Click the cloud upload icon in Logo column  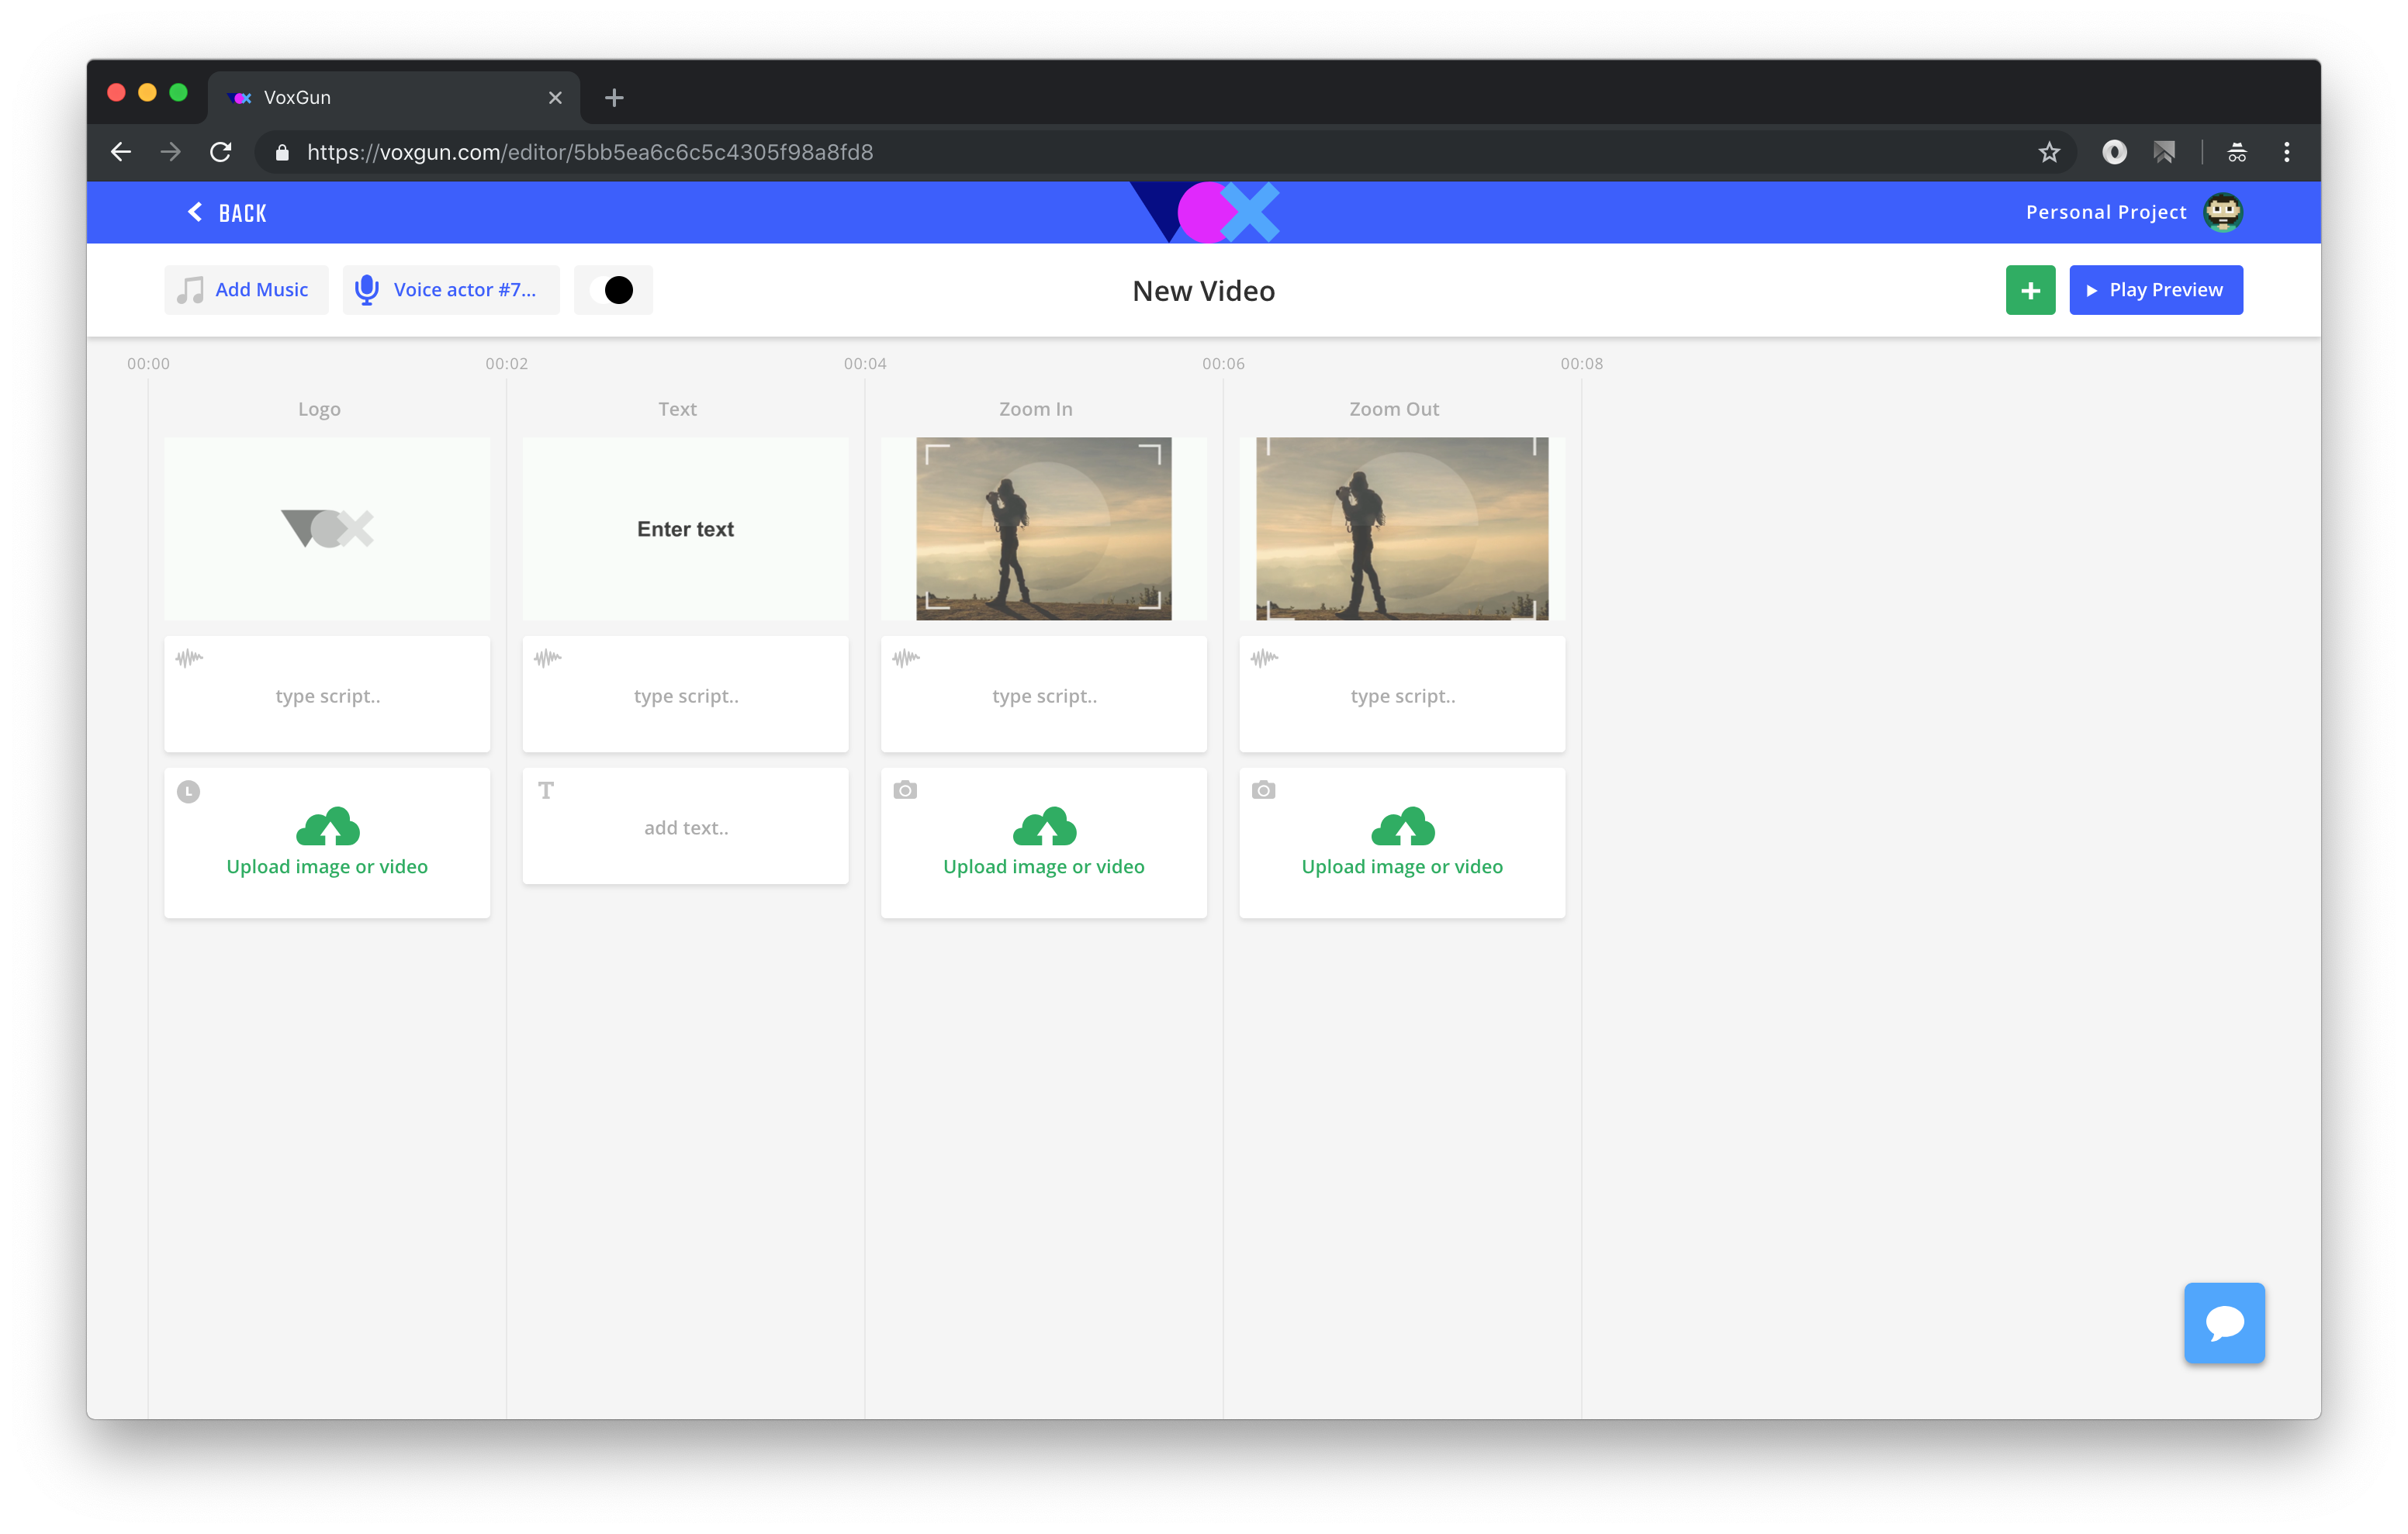click(x=327, y=827)
